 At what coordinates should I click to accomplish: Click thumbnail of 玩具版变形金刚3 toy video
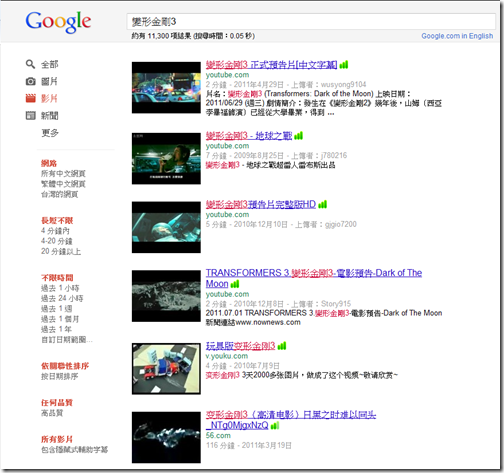tap(166, 369)
